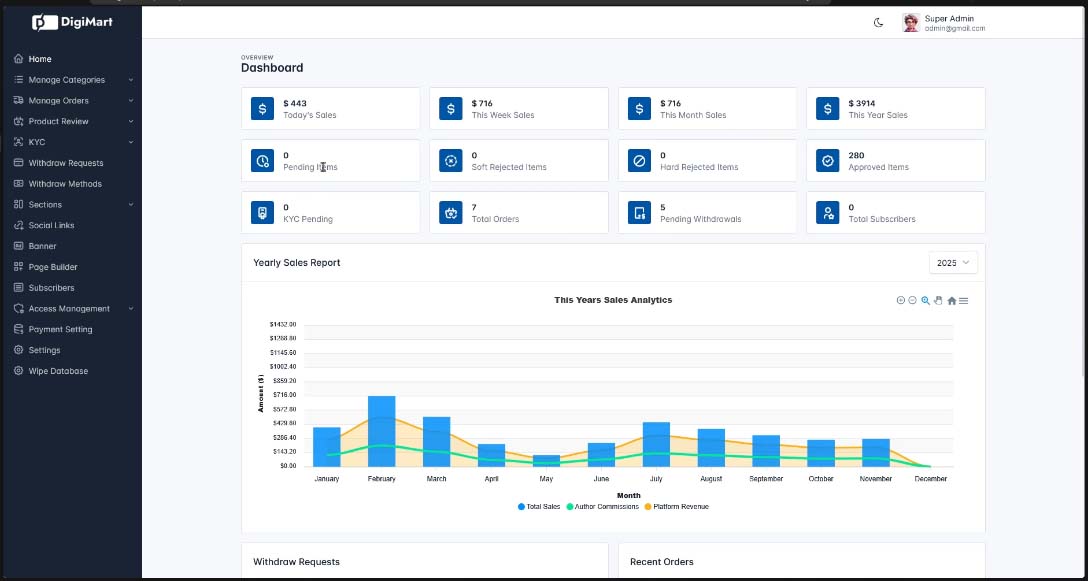Screen dimensions: 1088x581
Task: Reset chart zoom with the home icon
Action: (951, 300)
